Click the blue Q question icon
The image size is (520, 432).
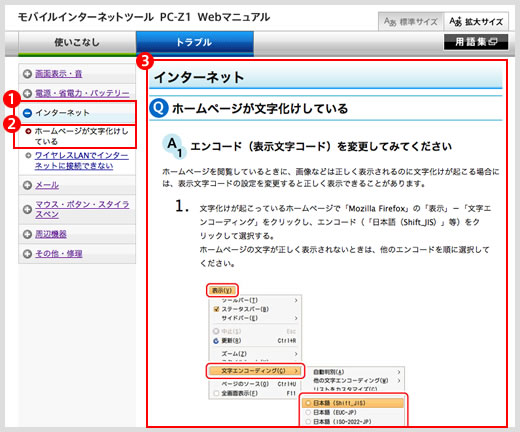point(159,108)
